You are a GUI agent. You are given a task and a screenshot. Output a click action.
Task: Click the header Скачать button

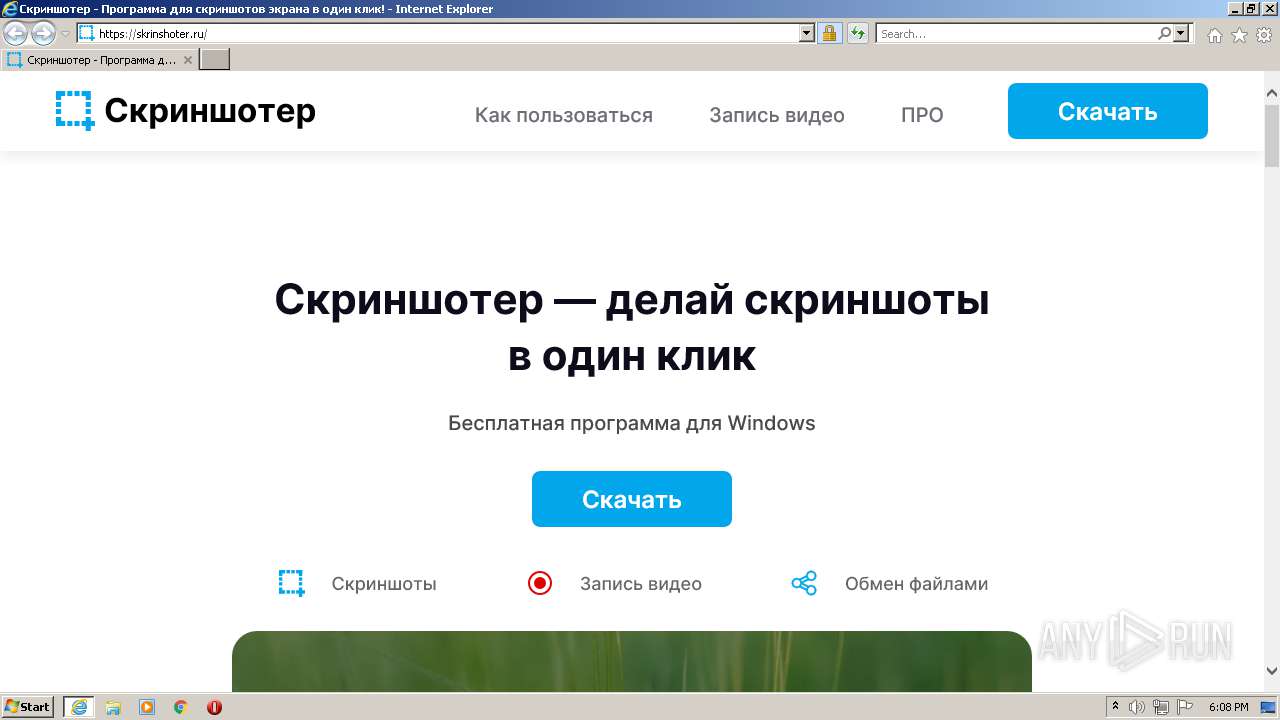[x=1107, y=111]
